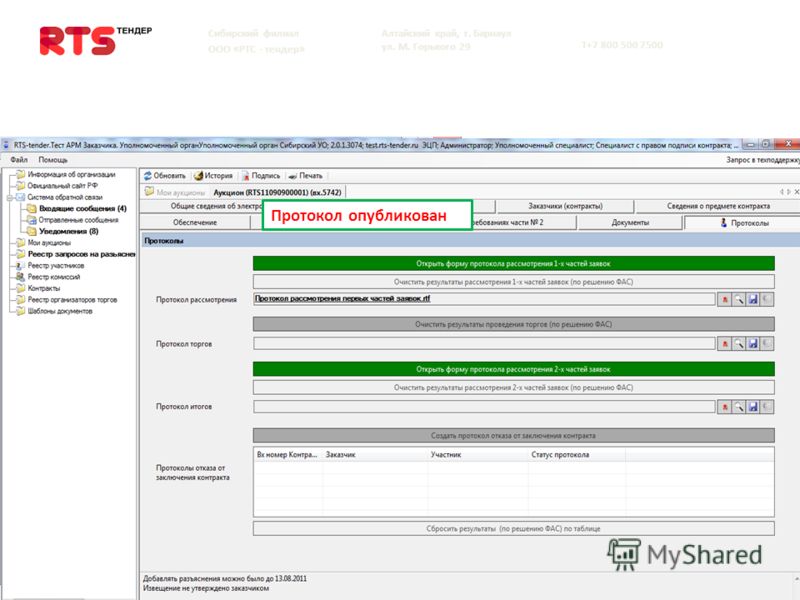800x600 pixels.
Task: Click the red sign icon in Протокол итогов row
Action: pos(724,407)
